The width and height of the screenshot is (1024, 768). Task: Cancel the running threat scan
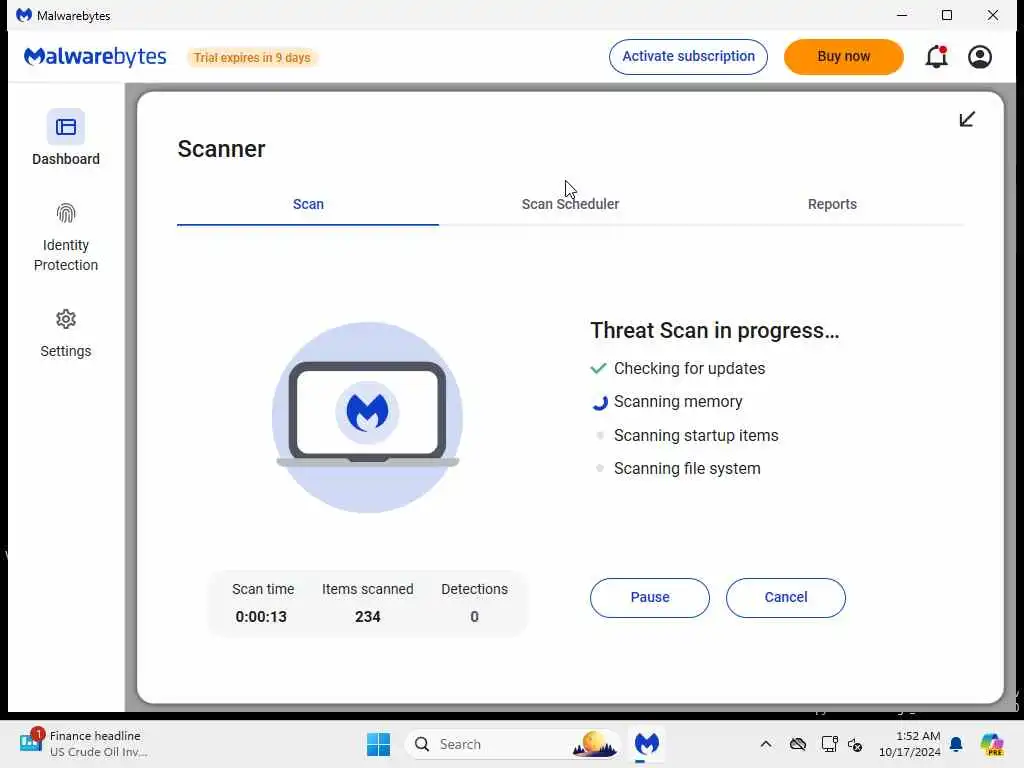pyautogui.click(x=786, y=598)
